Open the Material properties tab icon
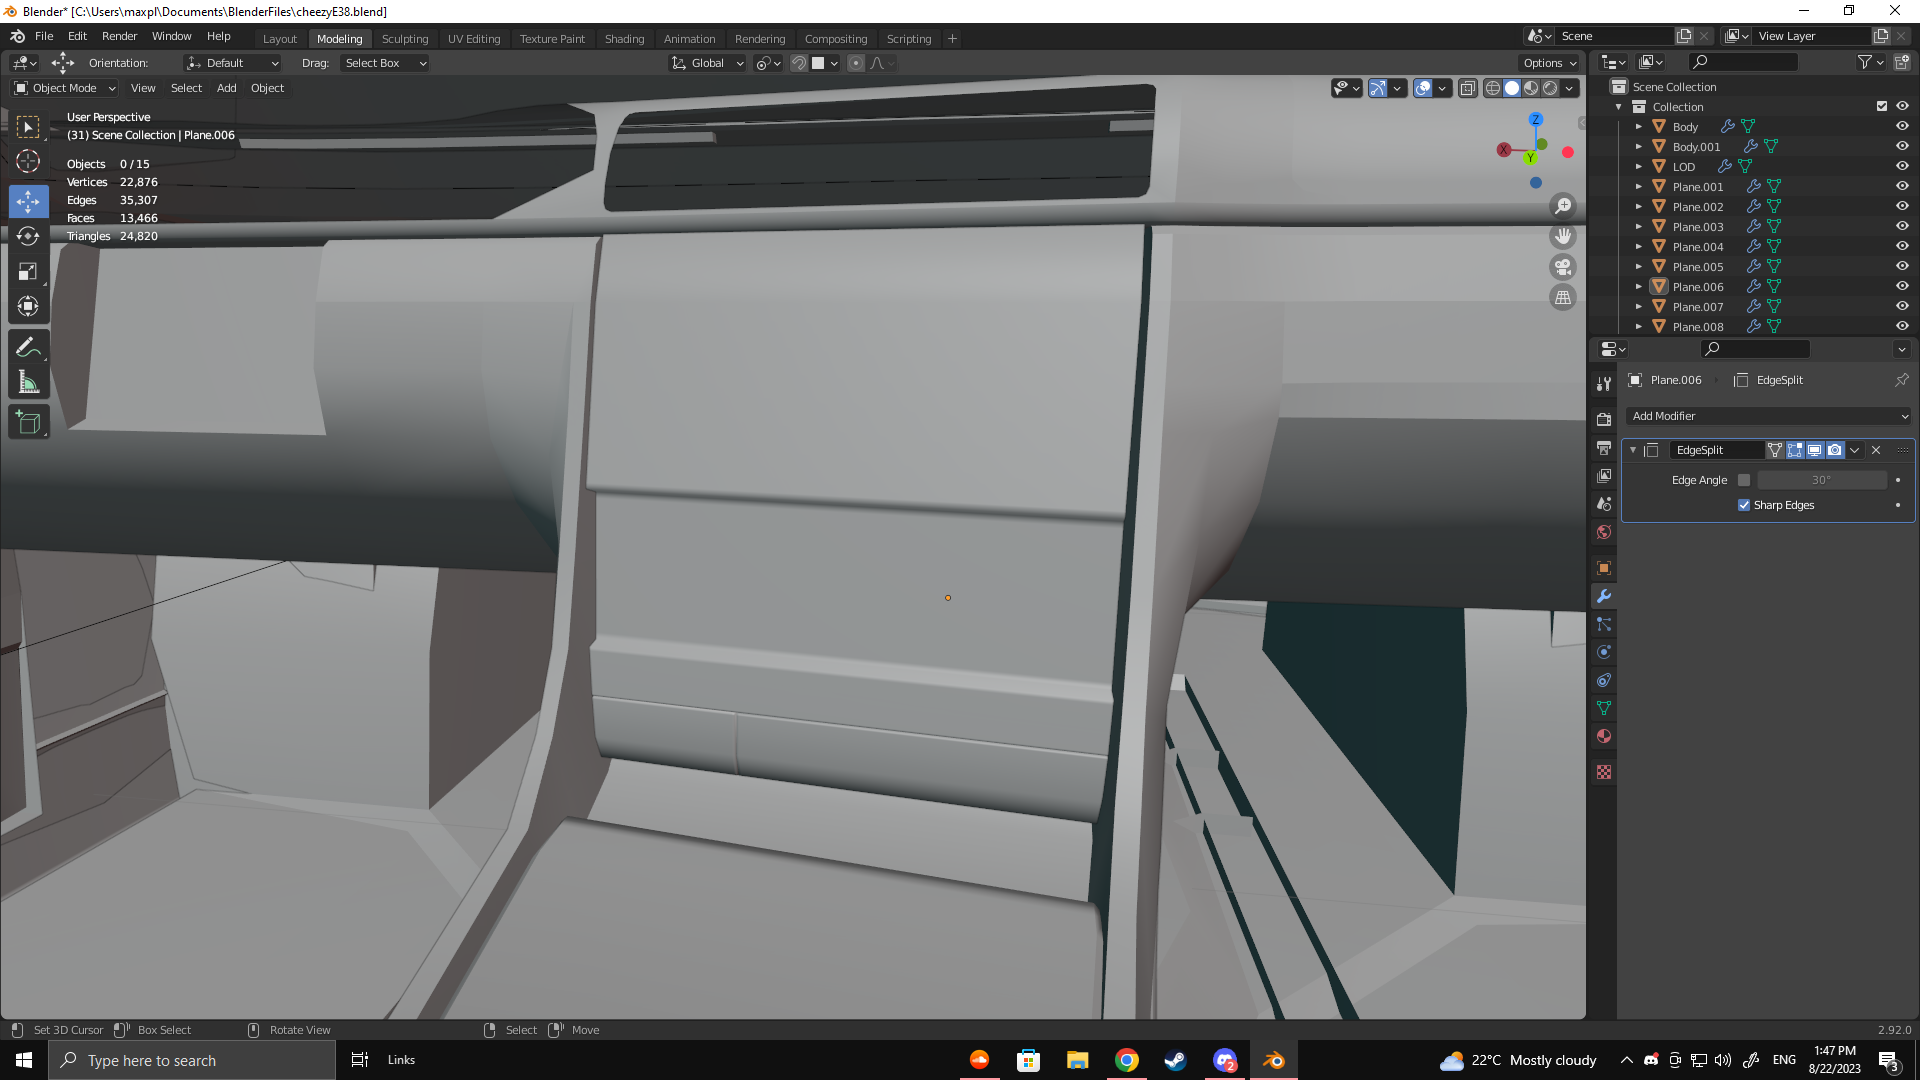1920x1080 pixels. 1604,736
